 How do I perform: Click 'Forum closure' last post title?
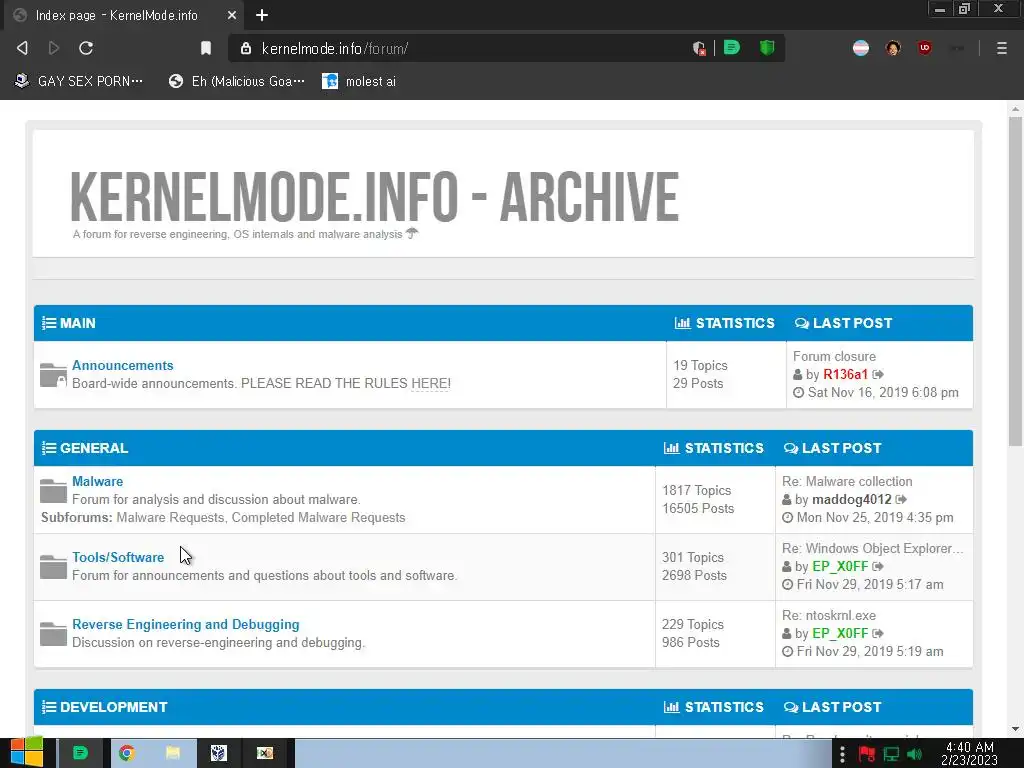834,357
